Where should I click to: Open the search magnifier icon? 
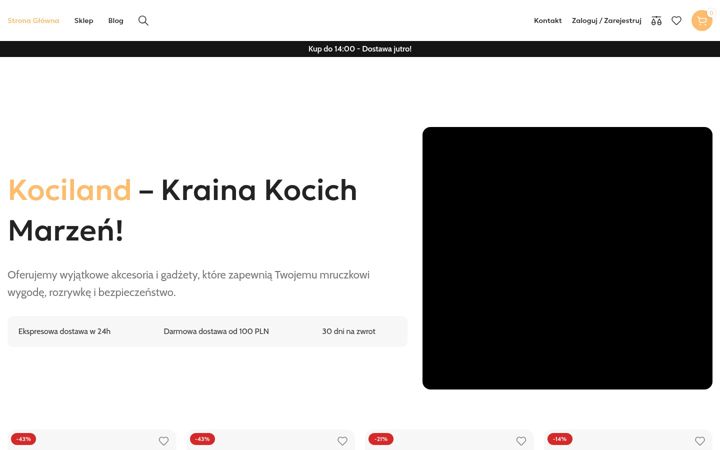coord(143,21)
